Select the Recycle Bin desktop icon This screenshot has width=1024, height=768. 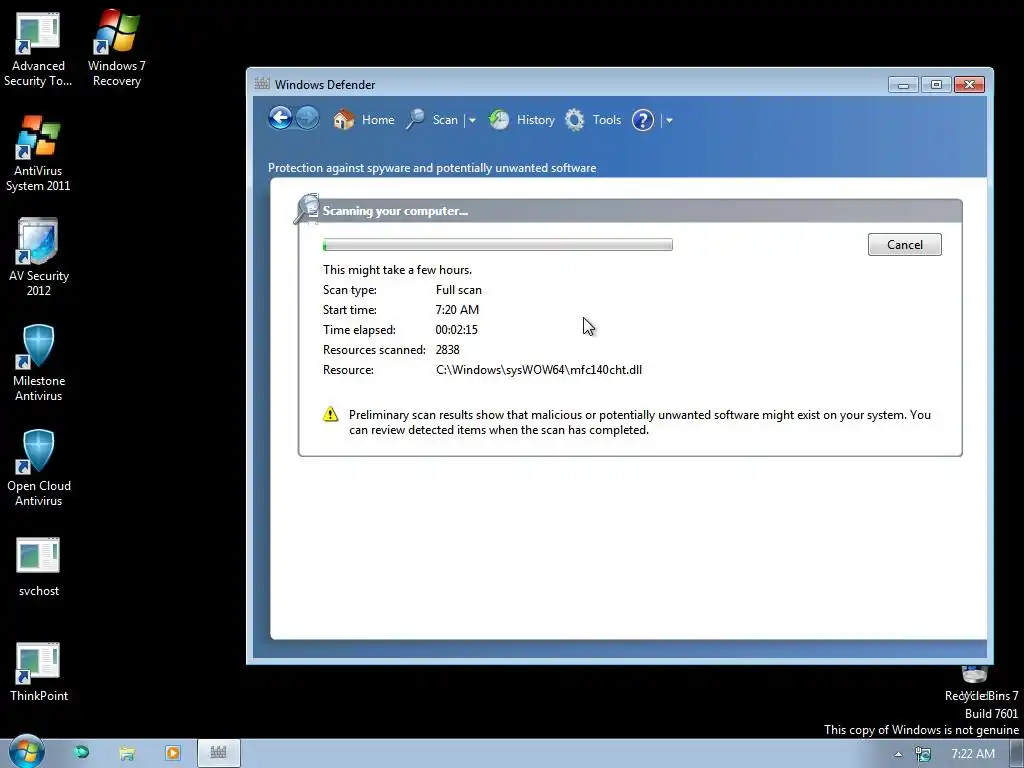click(975, 683)
